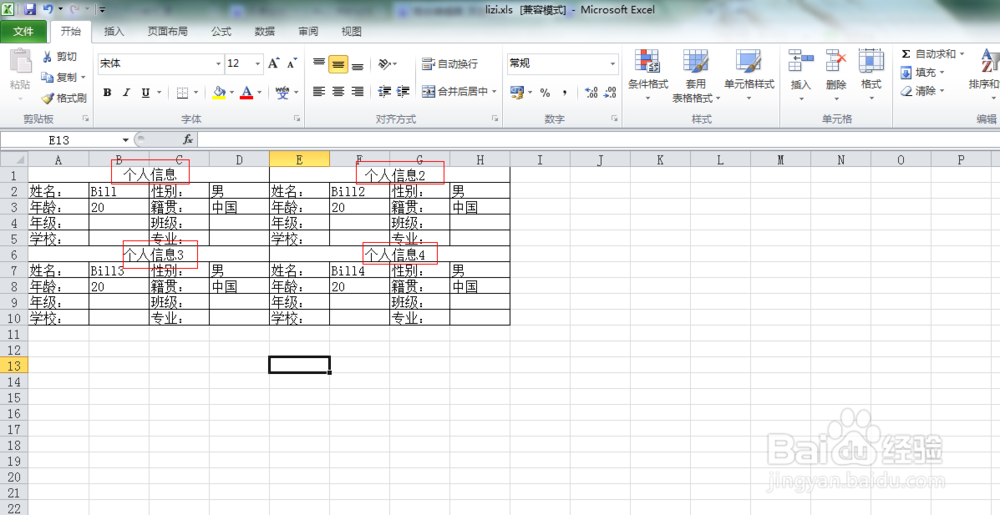
Task: Click the Format (格式) cells icon
Action: (x=871, y=60)
